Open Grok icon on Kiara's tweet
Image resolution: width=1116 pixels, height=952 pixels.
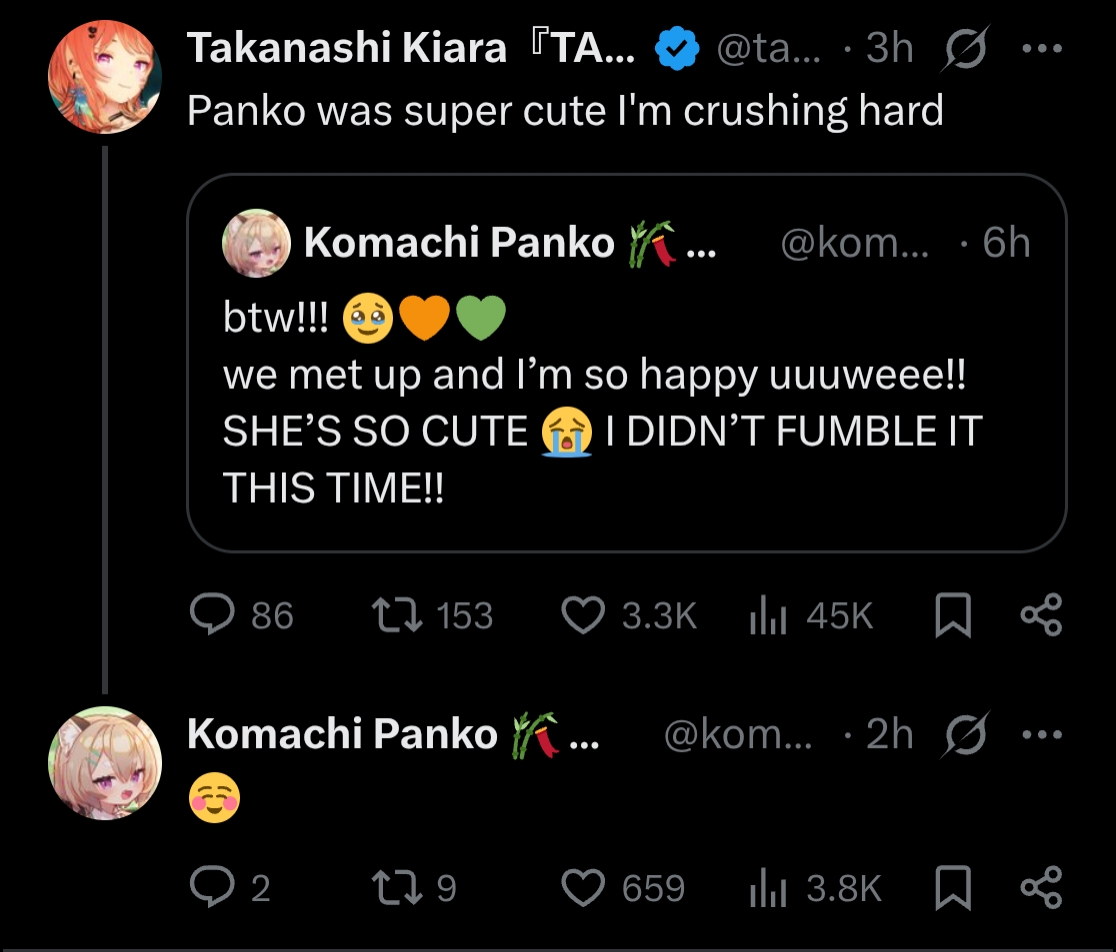[965, 48]
